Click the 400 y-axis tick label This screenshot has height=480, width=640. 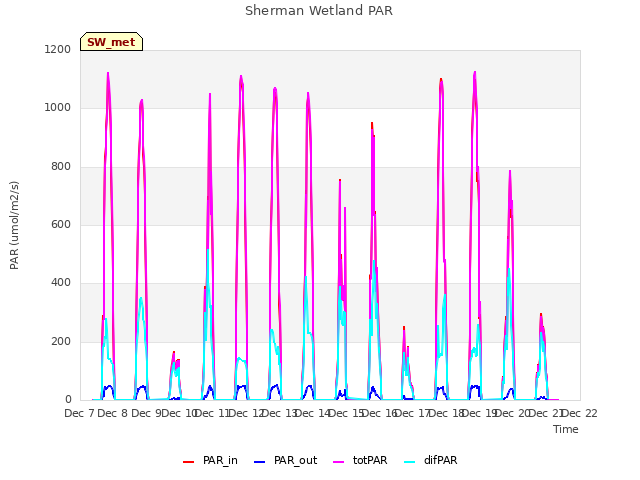click(61, 282)
